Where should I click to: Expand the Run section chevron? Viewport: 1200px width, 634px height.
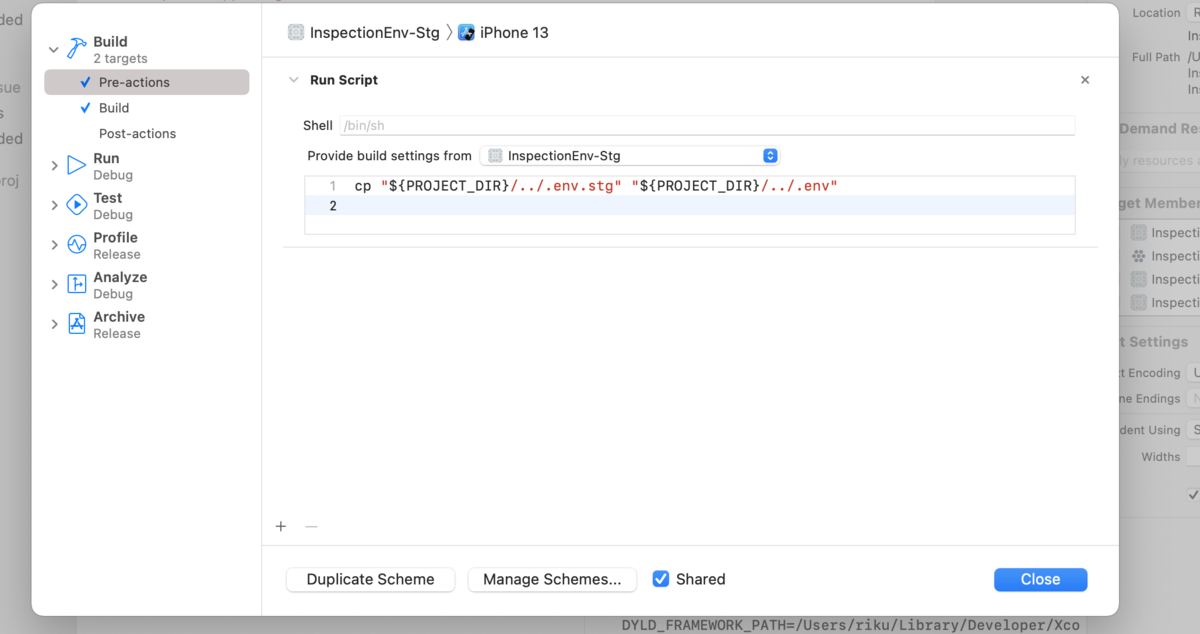[x=54, y=165]
